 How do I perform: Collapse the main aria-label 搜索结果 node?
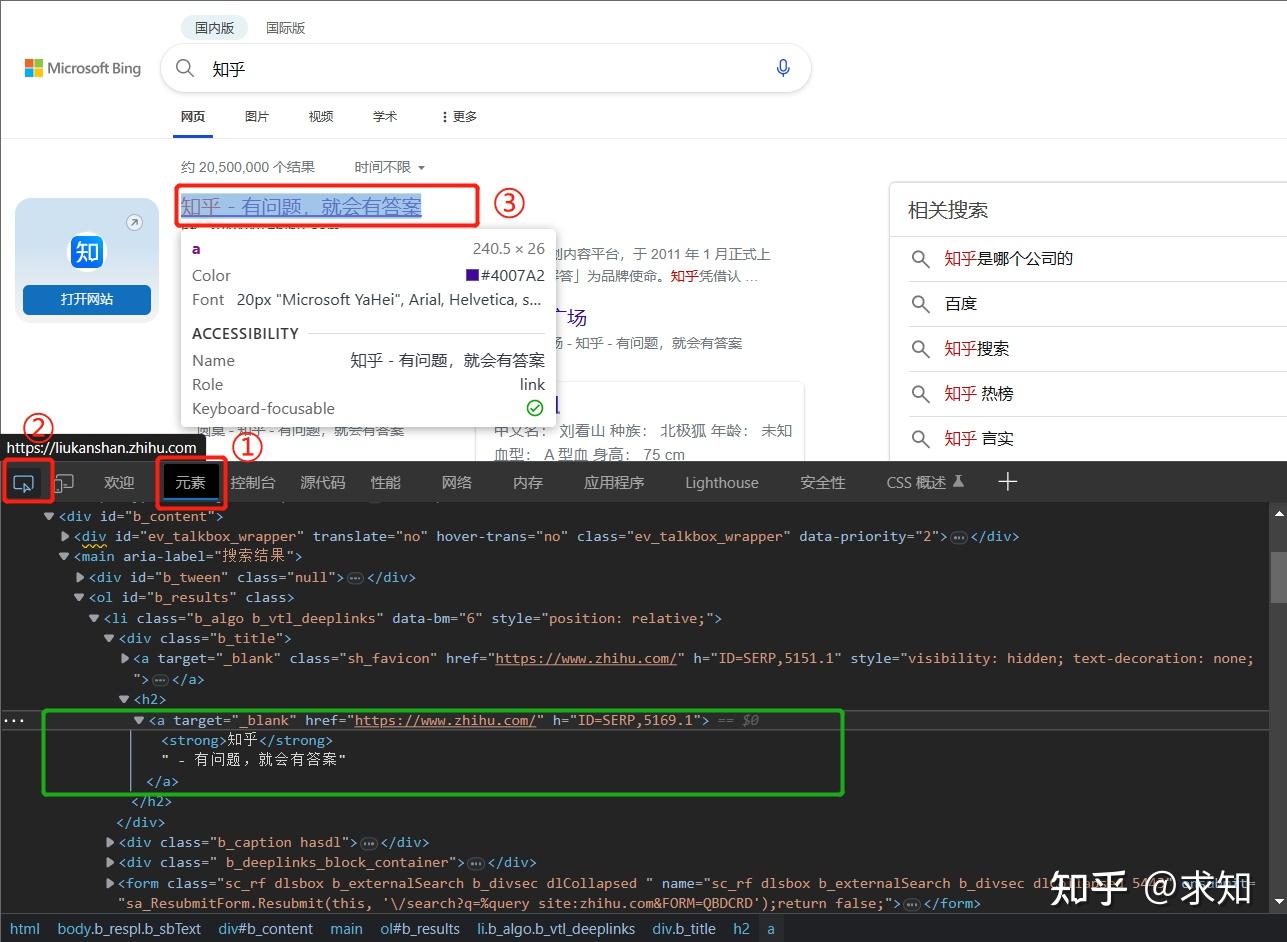point(64,556)
